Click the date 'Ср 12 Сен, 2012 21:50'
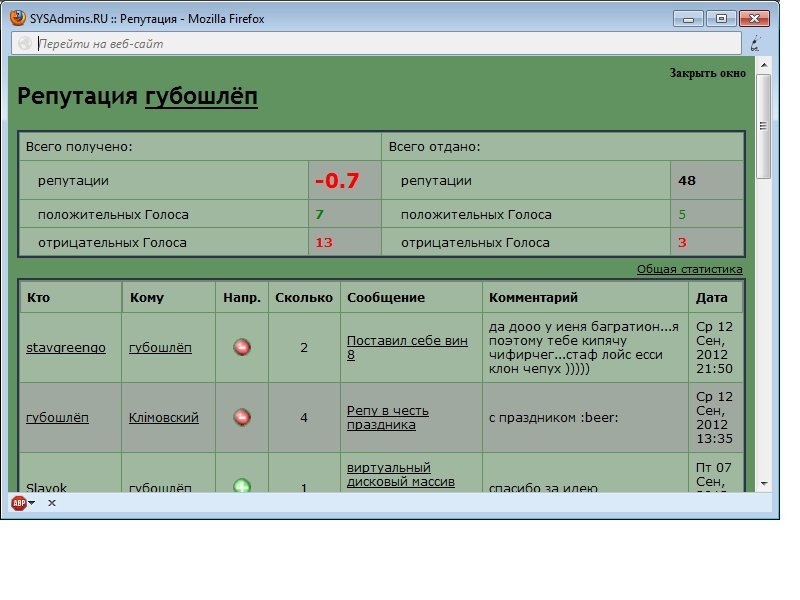Screen dimensions: 800x600 coord(714,347)
